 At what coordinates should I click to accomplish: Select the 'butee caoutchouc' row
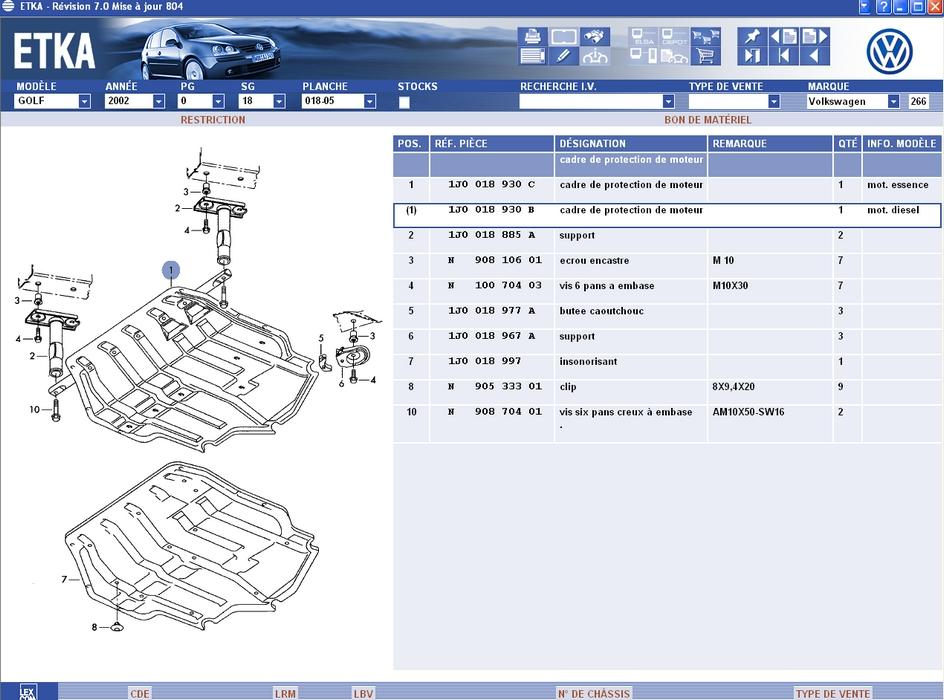click(x=667, y=316)
